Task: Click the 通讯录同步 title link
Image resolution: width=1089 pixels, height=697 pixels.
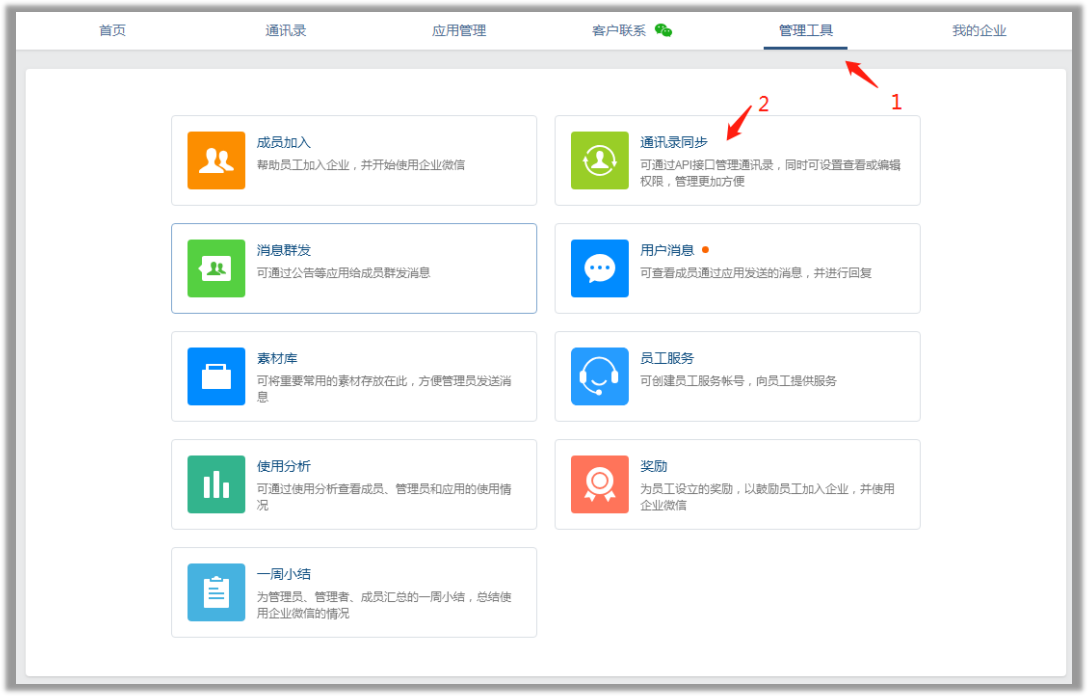Action: click(673, 142)
